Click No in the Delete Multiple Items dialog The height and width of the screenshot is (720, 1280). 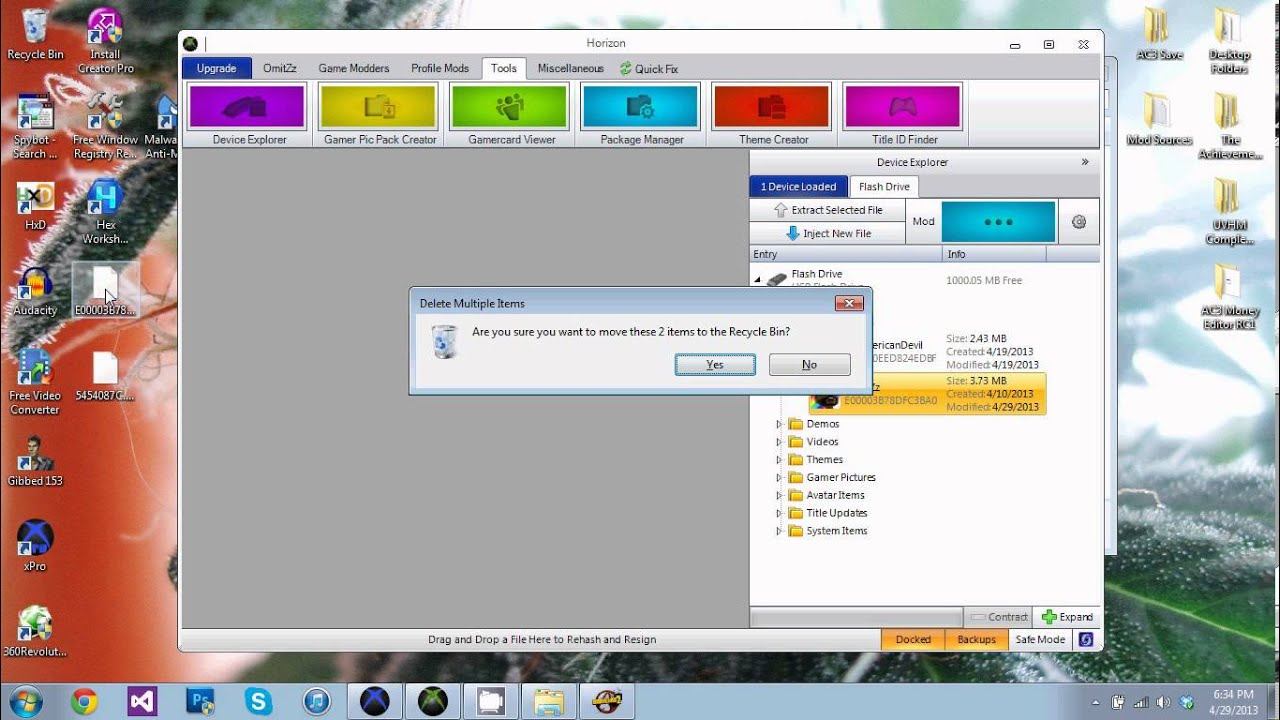tap(810, 365)
